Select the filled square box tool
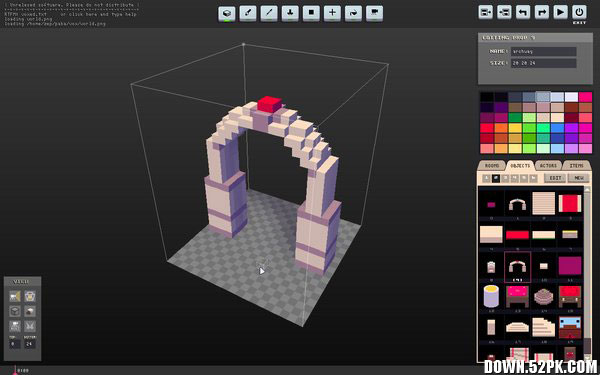This screenshot has width=600, height=375. click(311, 13)
